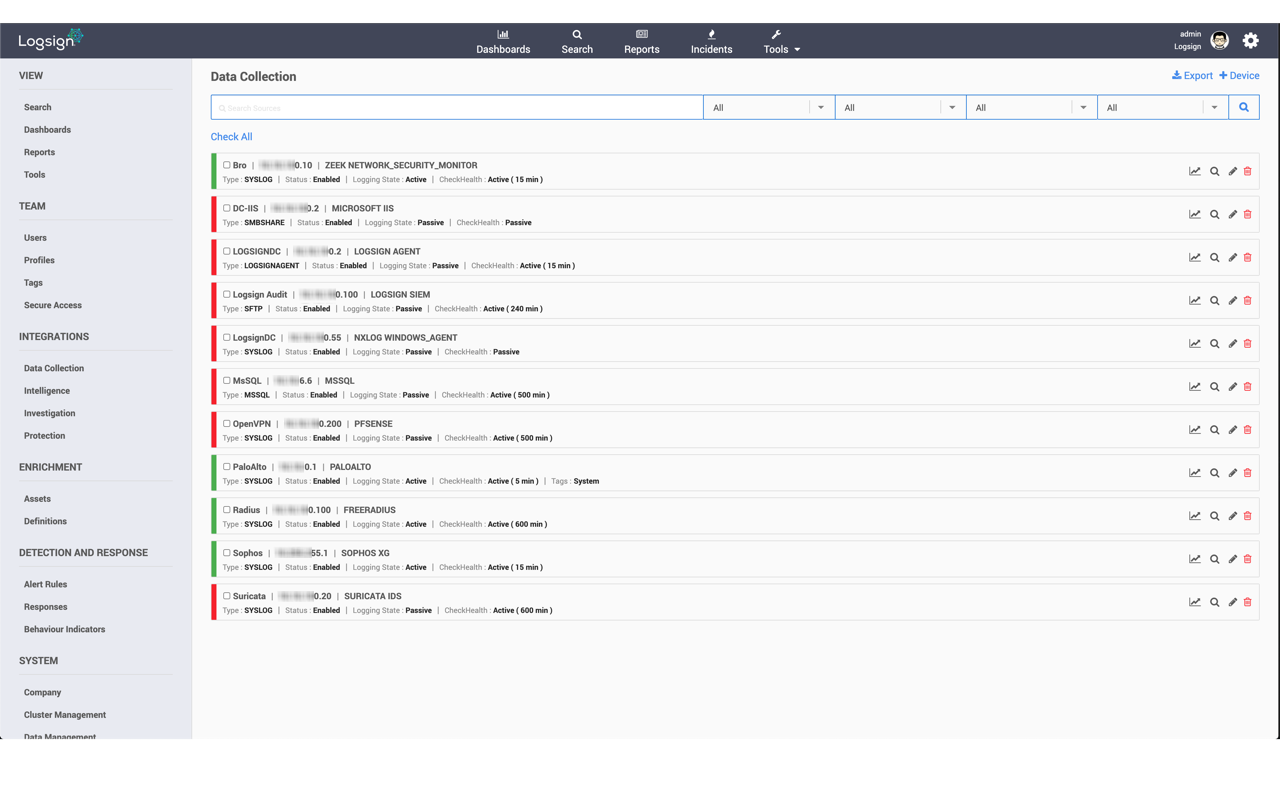Search logs of the Bro source
The height and width of the screenshot is (800, 1280).
click(x=1215, y=171)
